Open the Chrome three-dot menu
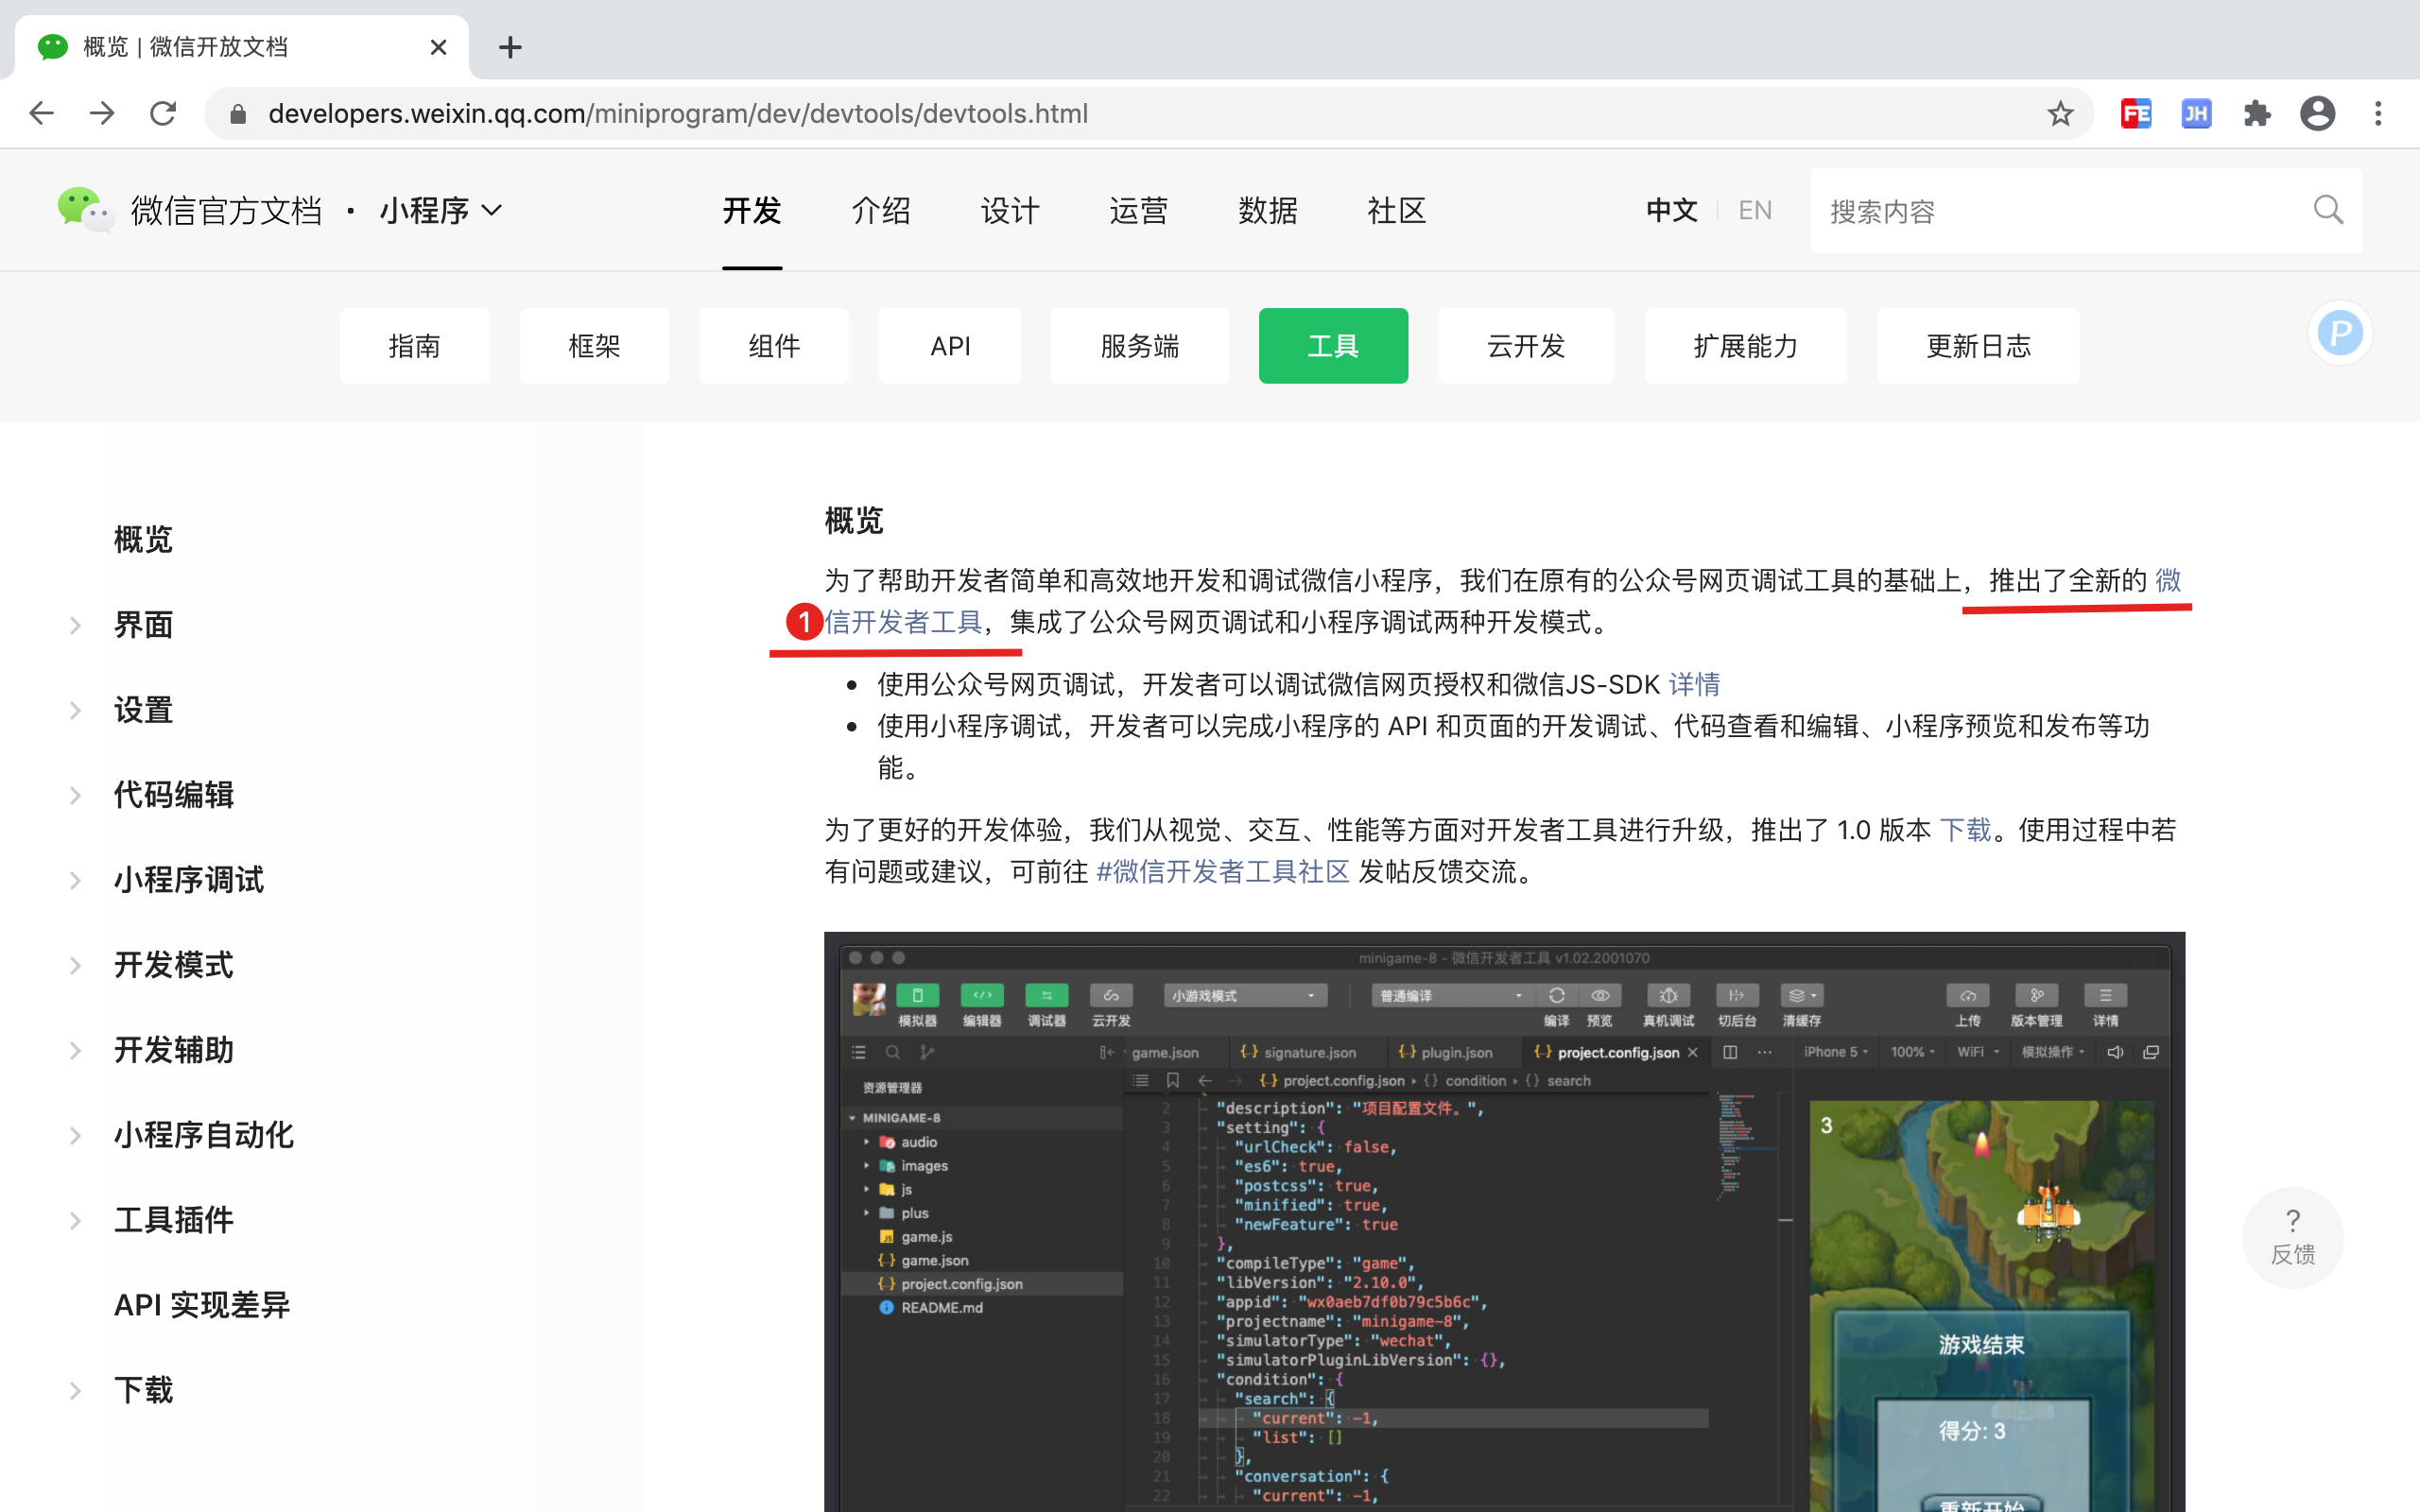The width and height of the screenshot is (2420, 1512). click(x=2378, y=113)
